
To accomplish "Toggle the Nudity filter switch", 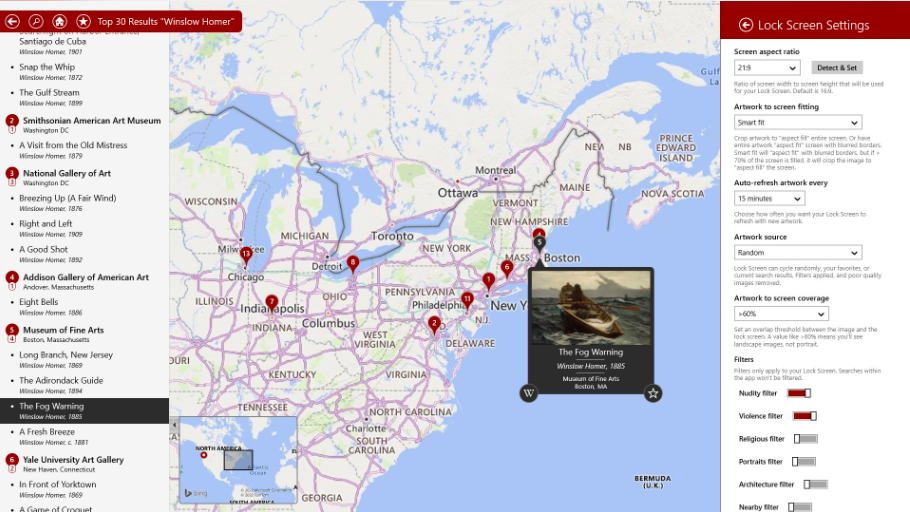I will 799,393.
